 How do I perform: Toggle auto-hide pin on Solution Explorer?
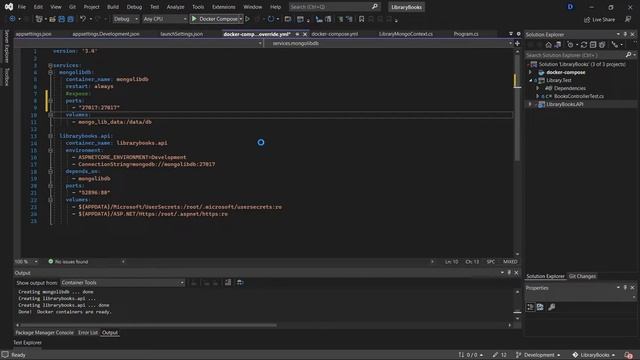pos(625,34)
